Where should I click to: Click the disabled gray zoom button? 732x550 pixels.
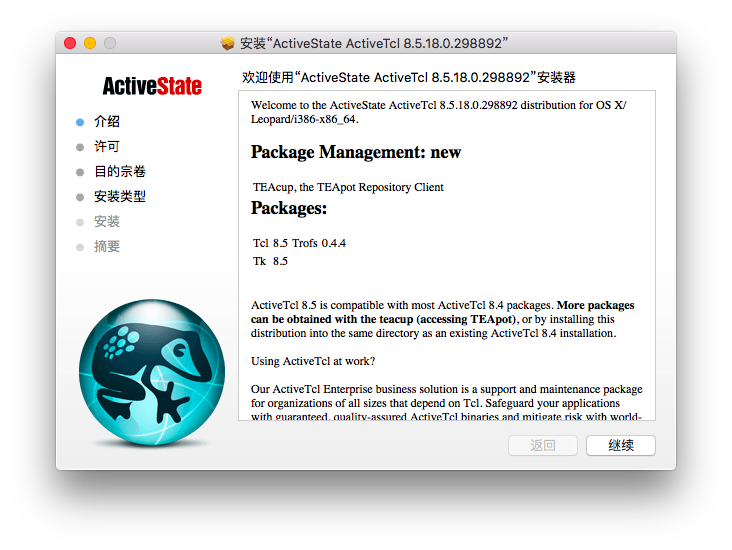click(110, 43)
